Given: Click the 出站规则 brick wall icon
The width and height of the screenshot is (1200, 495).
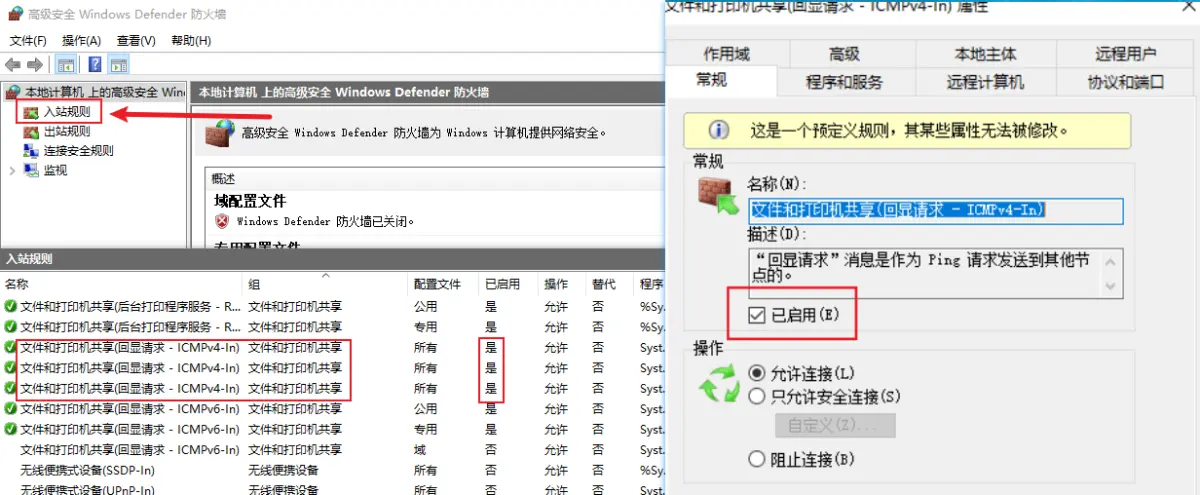Looking at the screenshot, I should [32, 131].
